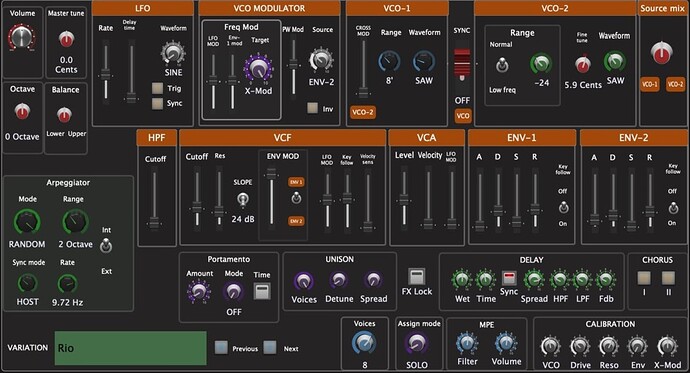
Task: Enable the LFO Trig checkbox
Action: tap(158, 88)
